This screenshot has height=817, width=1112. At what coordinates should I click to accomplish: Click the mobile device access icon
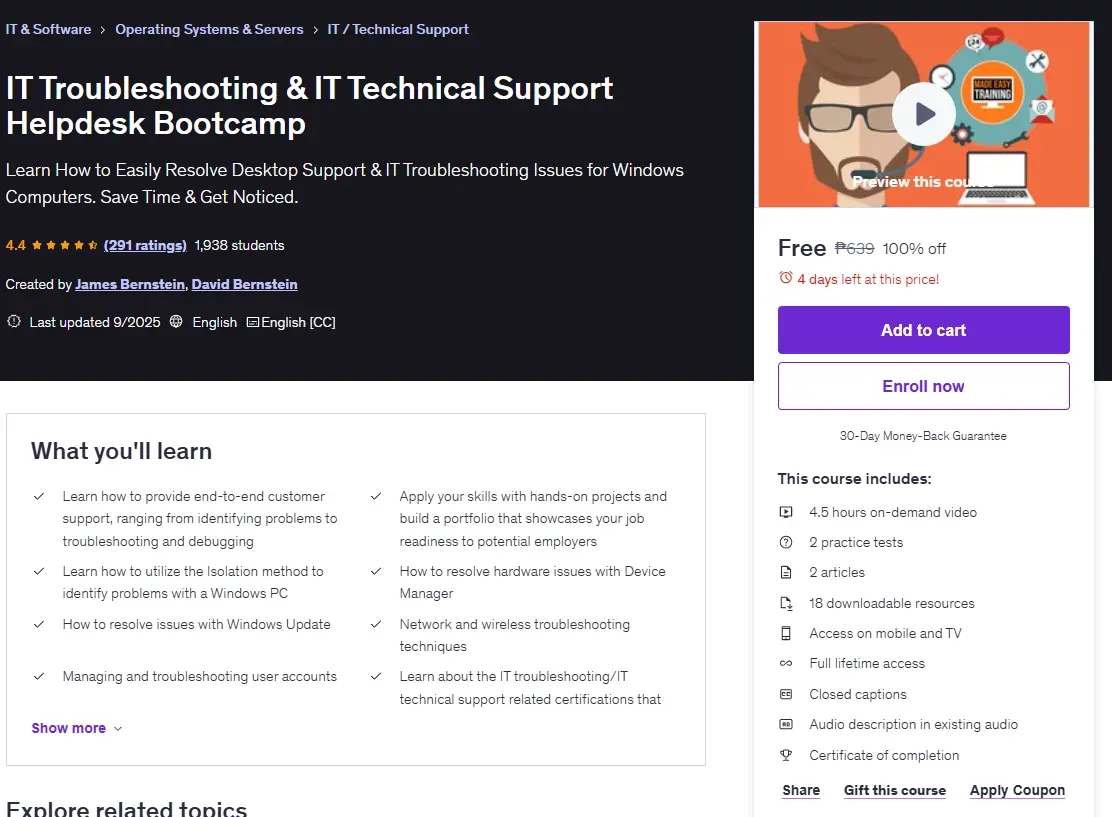point(786,633)
